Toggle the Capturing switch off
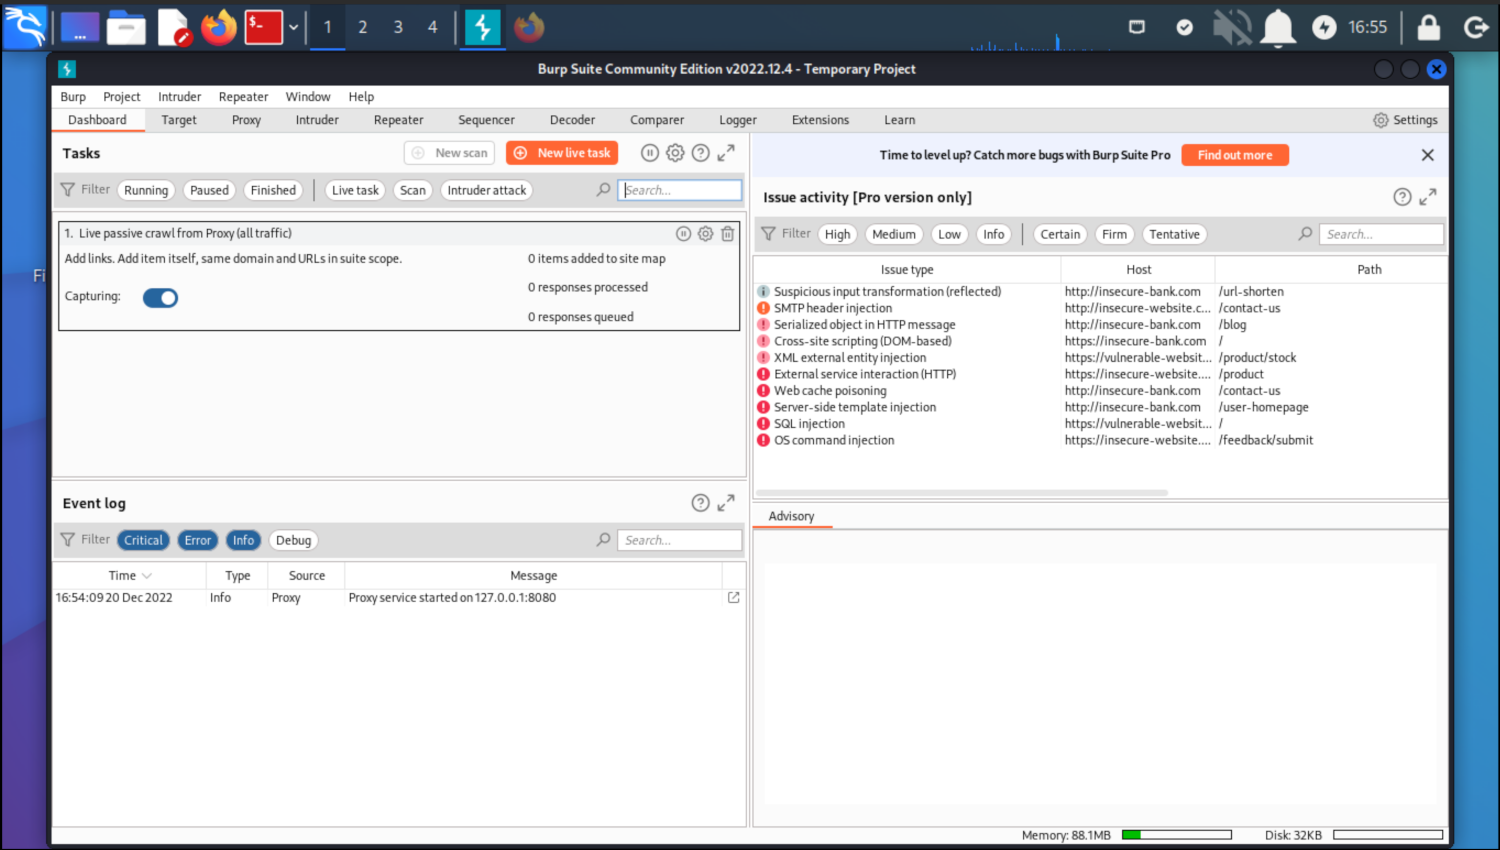This screenshot has height=850, width=1500. [x=160, y=297]
